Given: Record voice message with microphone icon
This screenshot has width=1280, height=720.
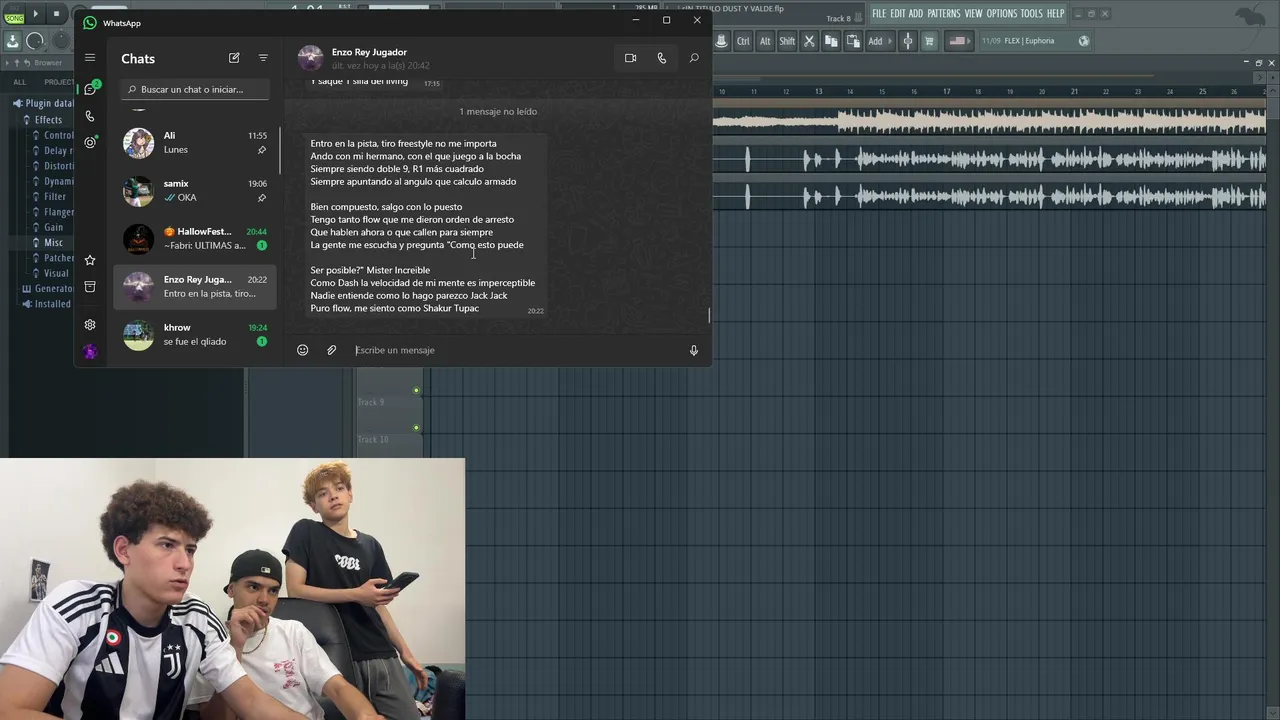Looking at the screenshot, I should point(693,350).
